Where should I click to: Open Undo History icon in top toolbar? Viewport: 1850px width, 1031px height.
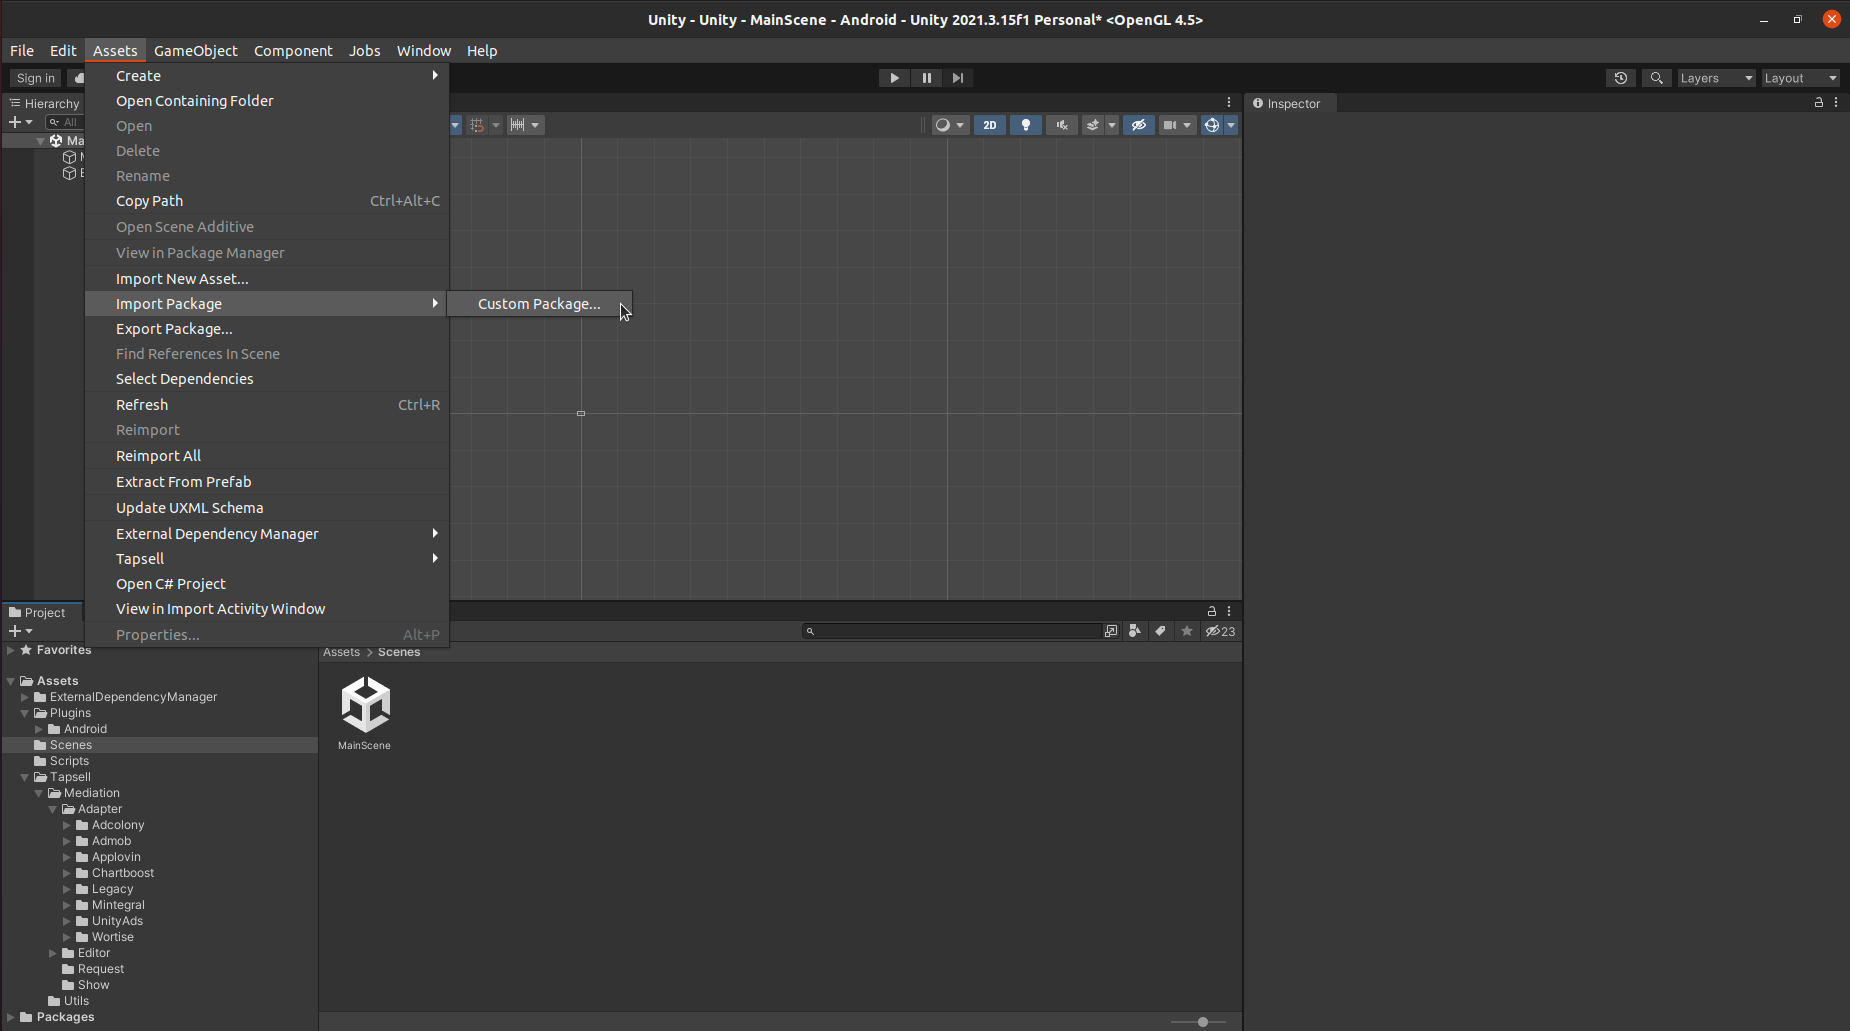[x=1621, y=78]
